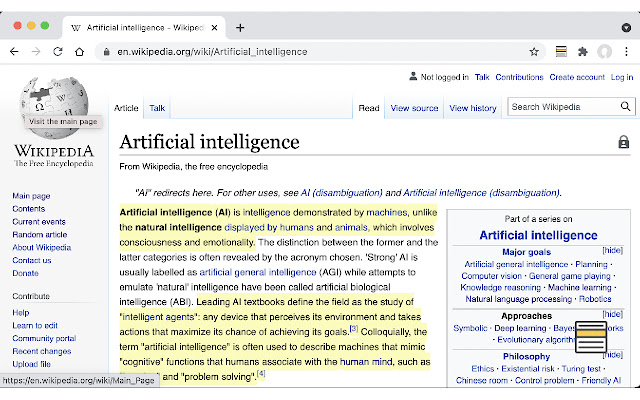This screenshot has height=400, width=640.
Task: Close the Artificial intelligence tab
Action: (x=214, y=28)
